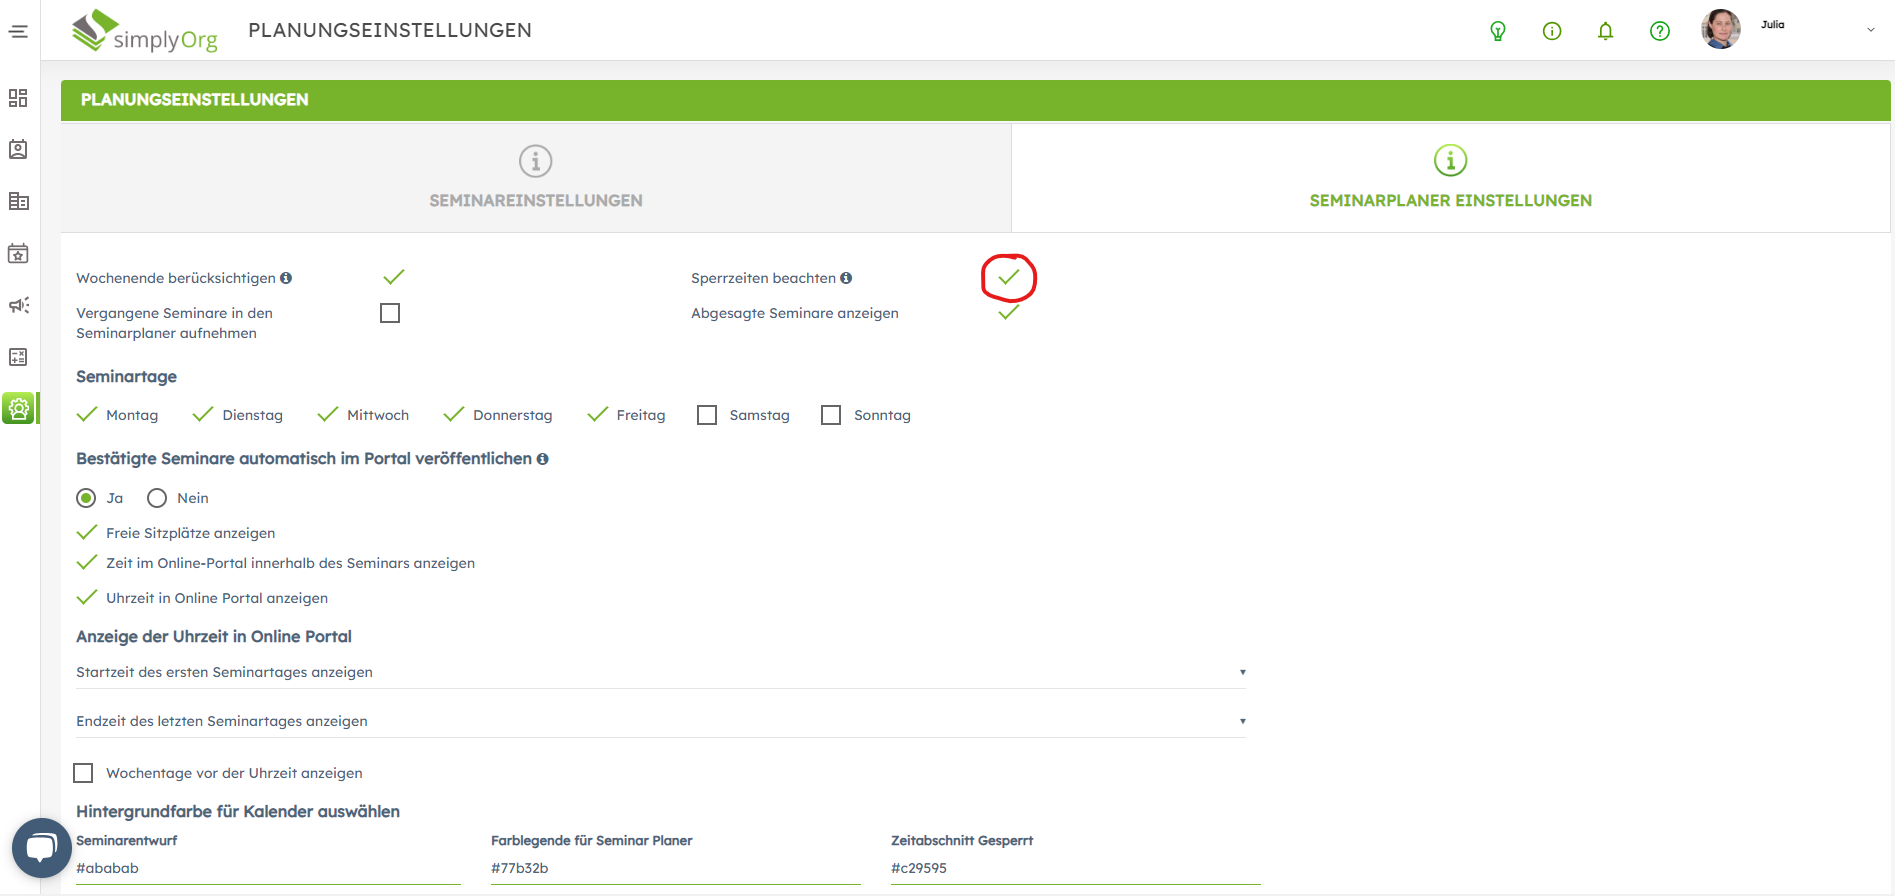
Task: Open the dashboard grid icon in sidebar
Action: click(18, 98)
